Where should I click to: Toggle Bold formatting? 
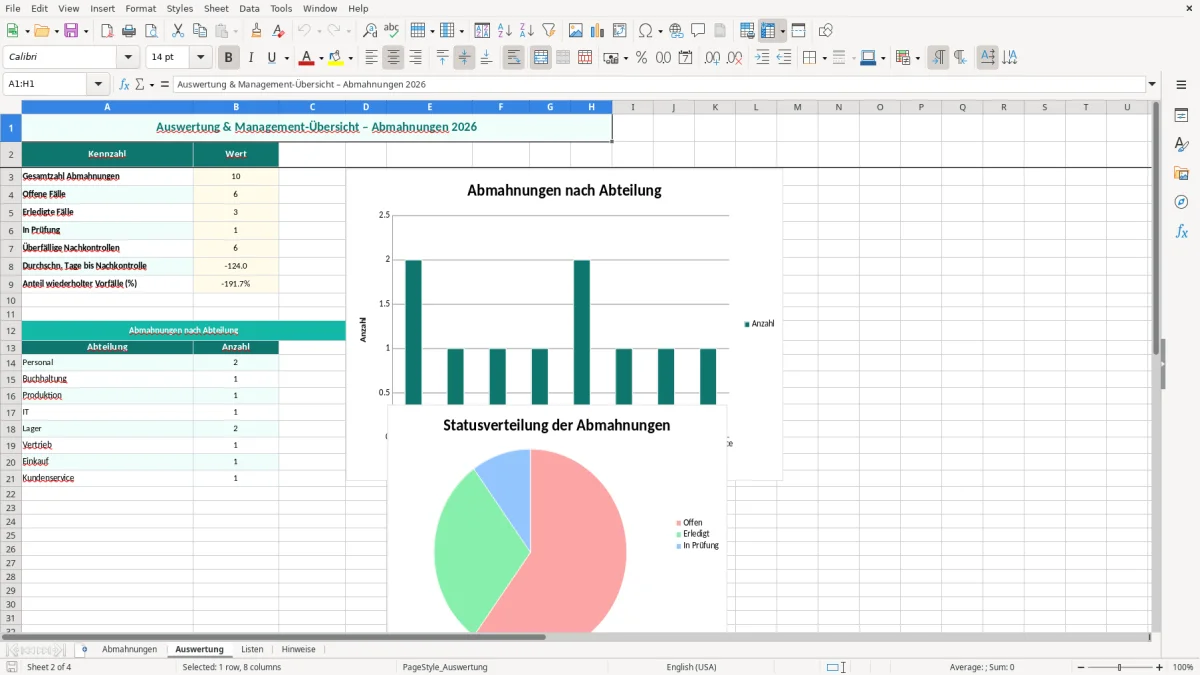tap(229, 58)
